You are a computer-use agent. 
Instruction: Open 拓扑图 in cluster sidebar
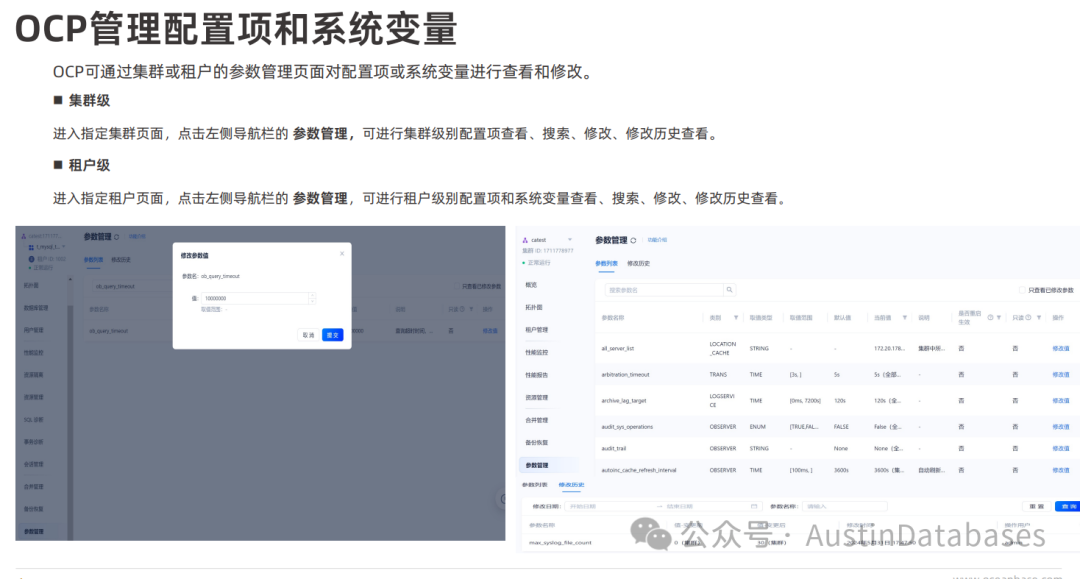[534, 307]
